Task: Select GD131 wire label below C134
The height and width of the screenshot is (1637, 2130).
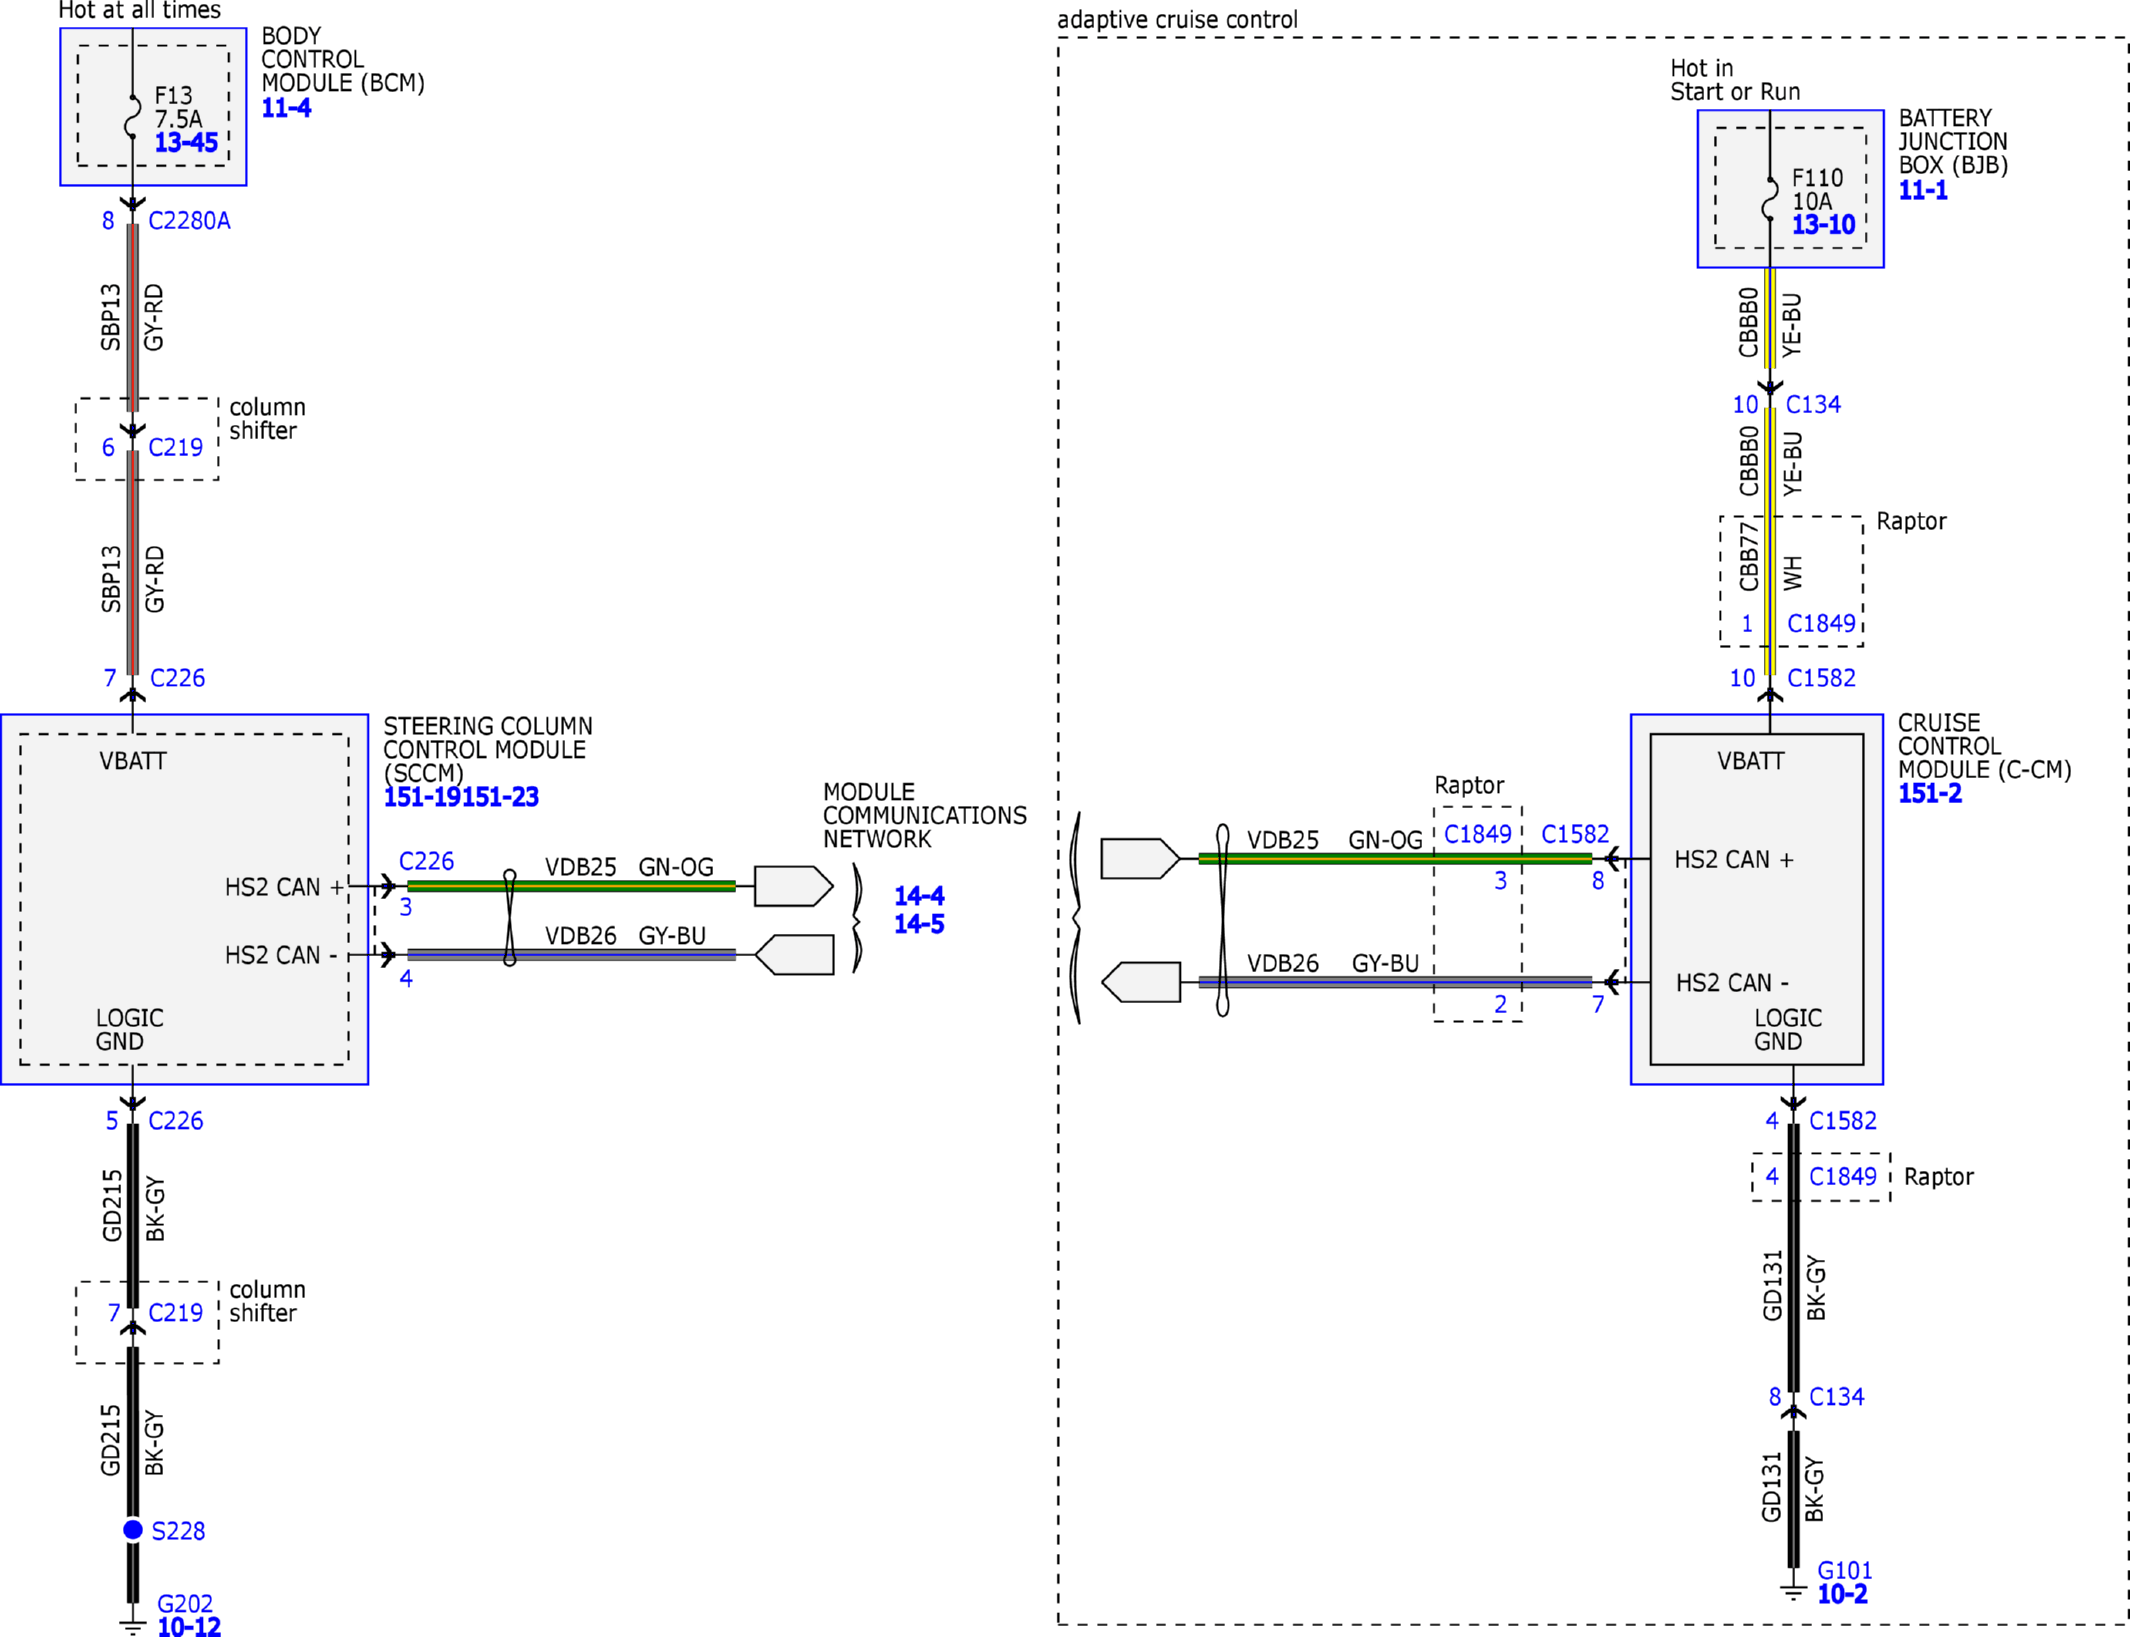Action: pyautogui.click(x=1771, y=1487)
